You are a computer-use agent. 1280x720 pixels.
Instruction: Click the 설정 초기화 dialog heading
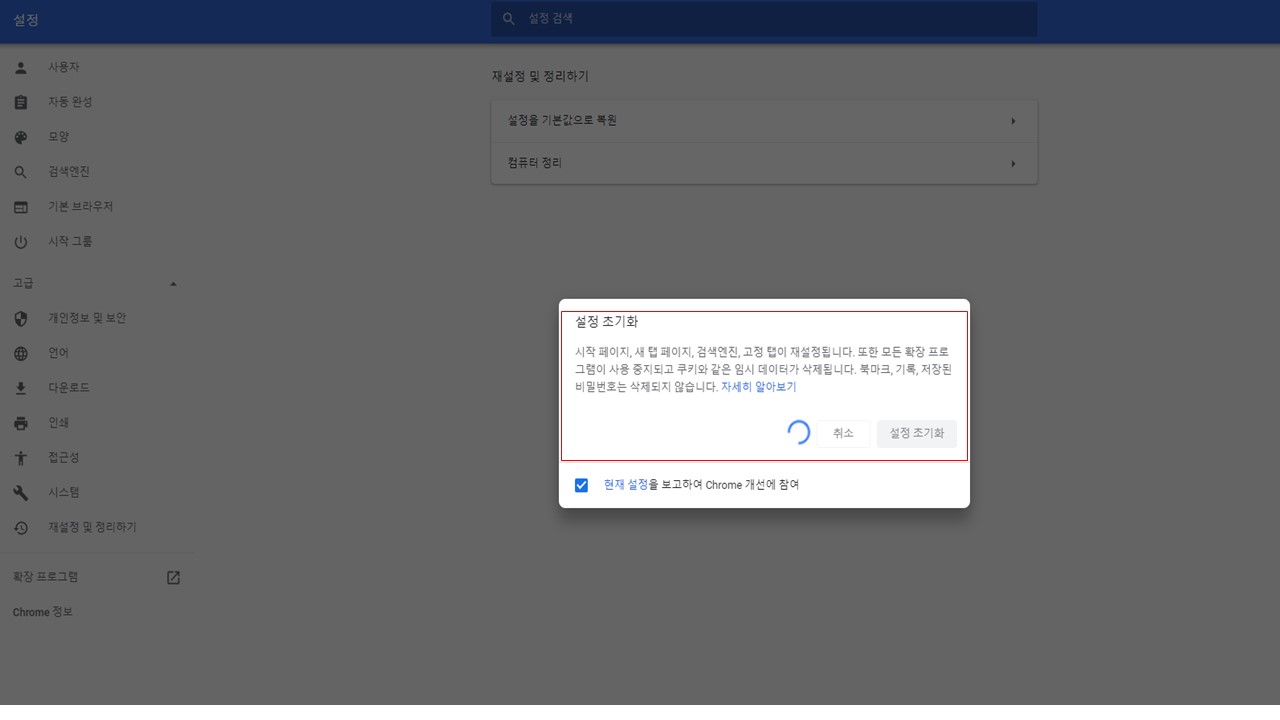[x=607, y=322]
